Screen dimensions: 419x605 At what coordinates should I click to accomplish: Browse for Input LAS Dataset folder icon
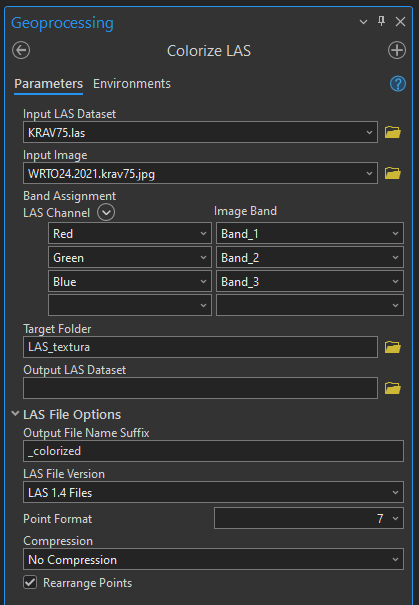coord(393,132)
